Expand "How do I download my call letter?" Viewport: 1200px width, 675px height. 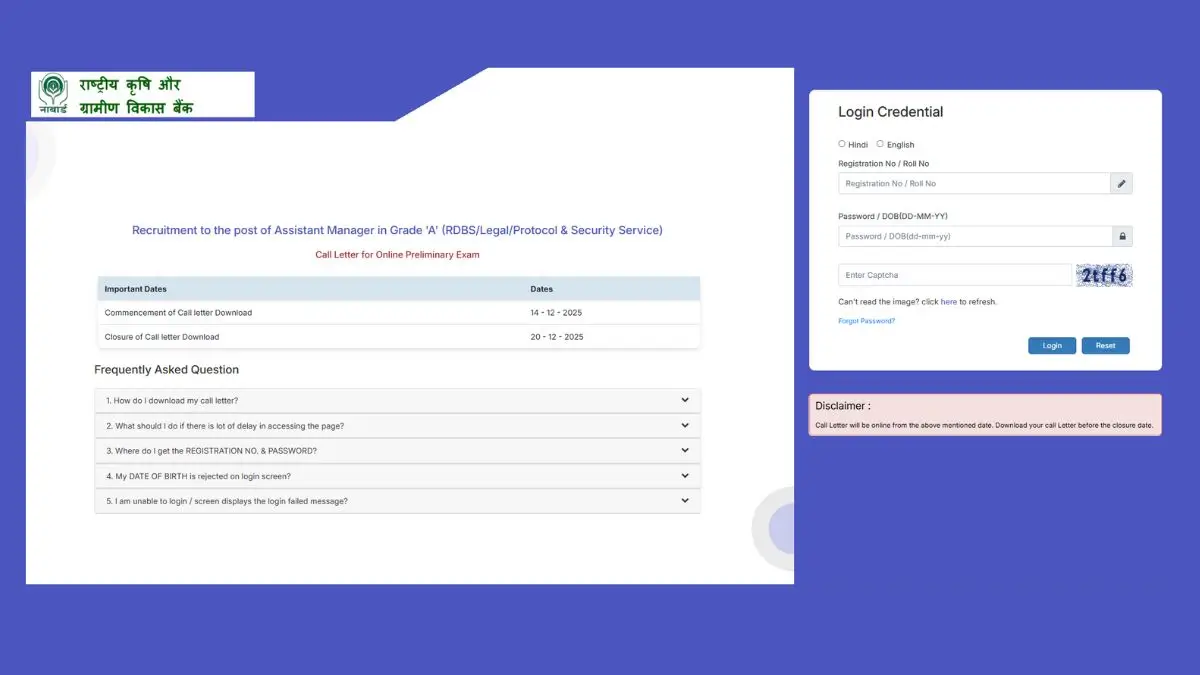point(397,401)
